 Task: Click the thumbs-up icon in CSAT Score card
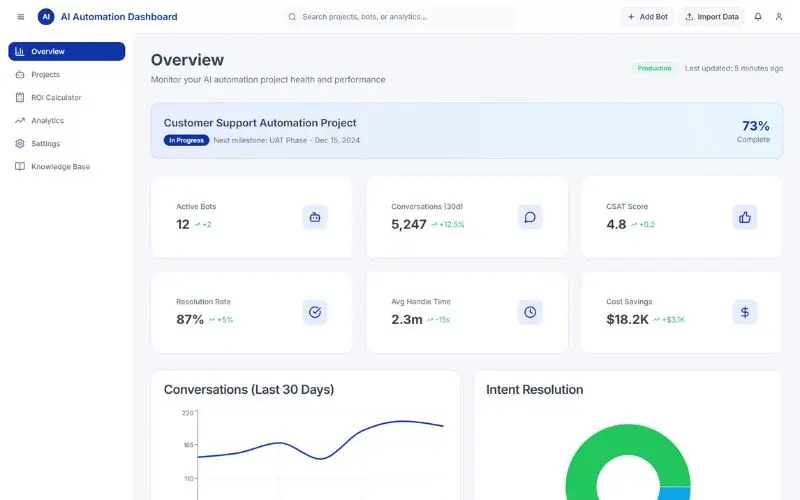click(745, 217)
